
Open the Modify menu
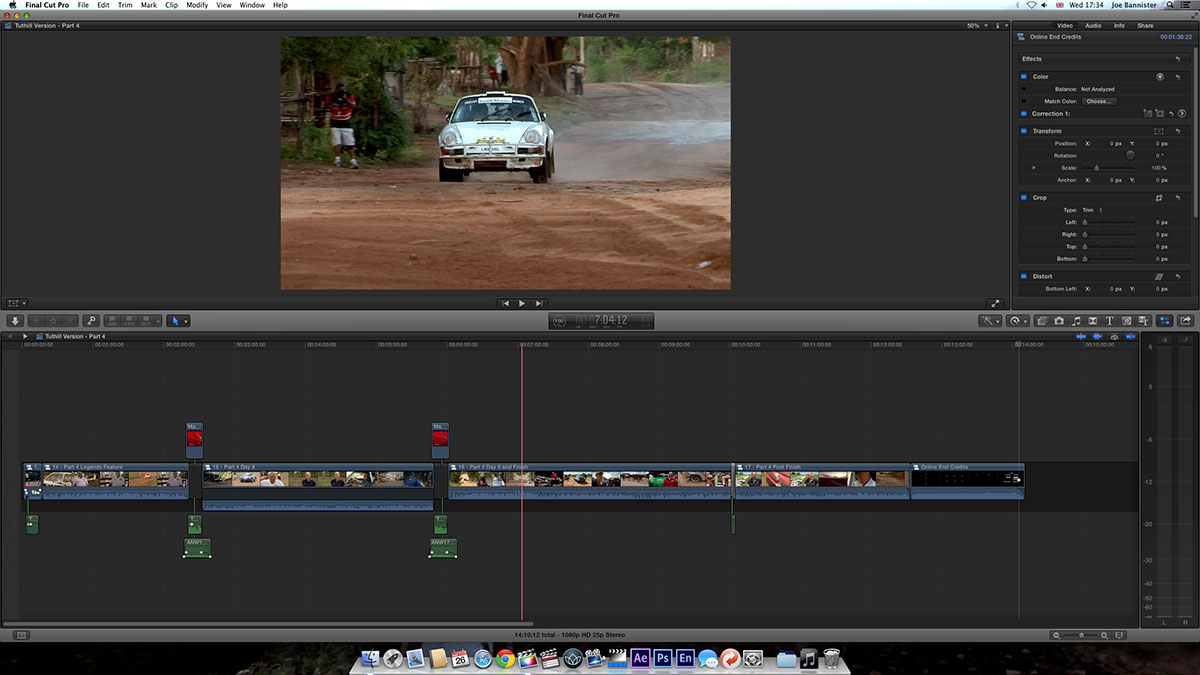(197, 5)
